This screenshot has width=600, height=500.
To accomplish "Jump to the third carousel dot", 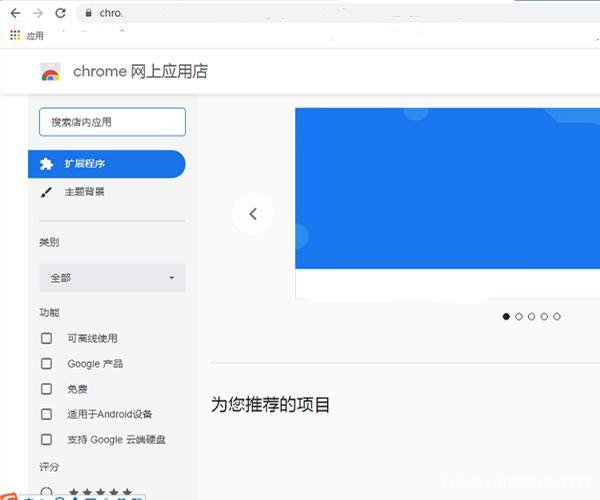I will [x=532, y=316].
